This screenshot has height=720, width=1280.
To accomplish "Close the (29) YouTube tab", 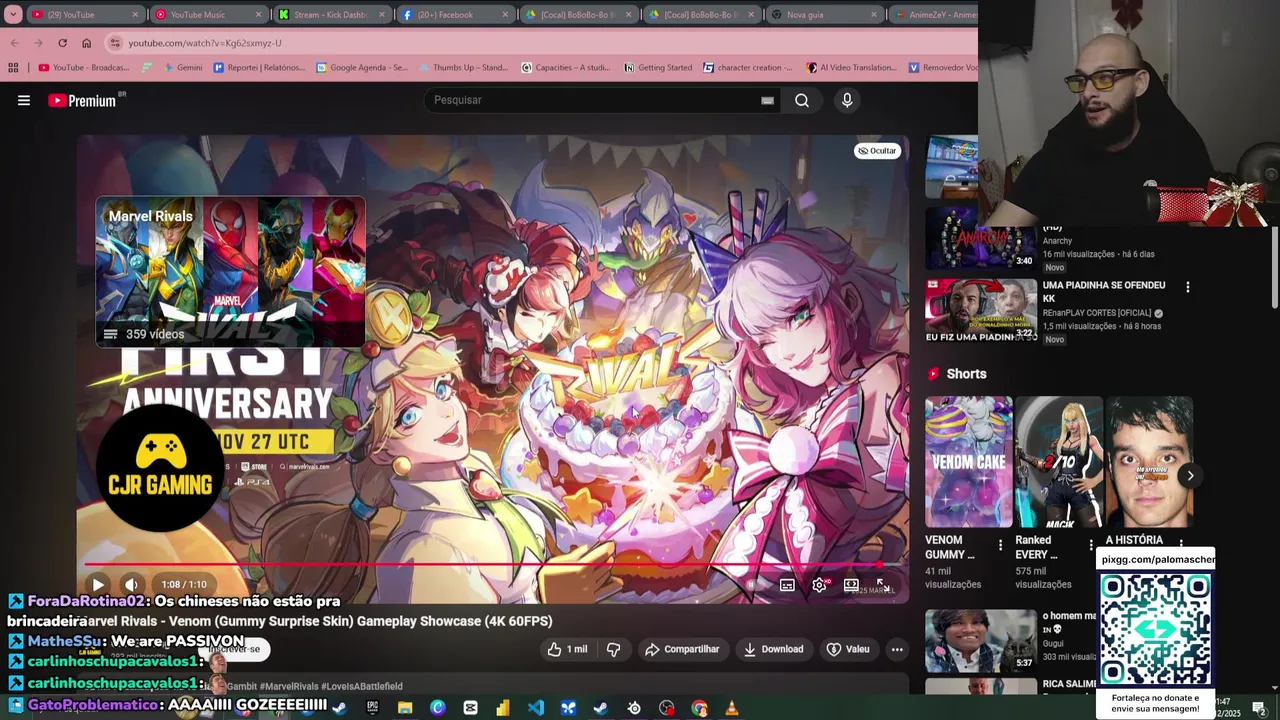I will 135,15.
